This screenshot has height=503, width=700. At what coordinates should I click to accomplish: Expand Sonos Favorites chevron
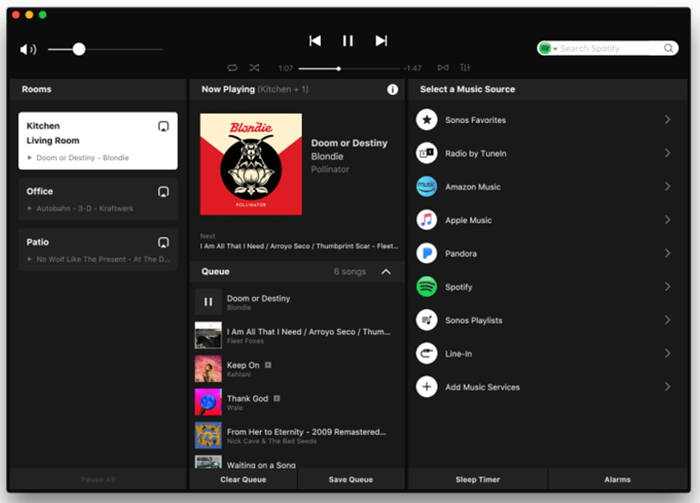point(667,120)
